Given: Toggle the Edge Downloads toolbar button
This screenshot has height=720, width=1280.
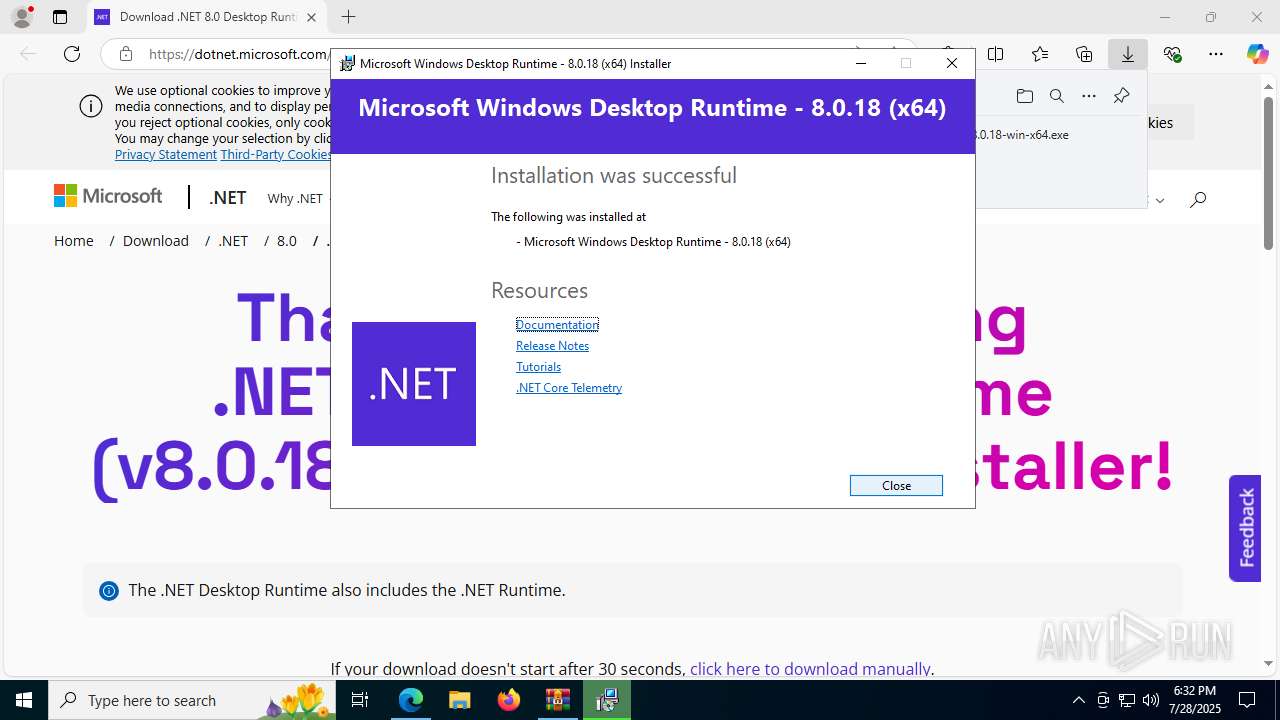Looking at the screenshot, I should [1128, 54].
